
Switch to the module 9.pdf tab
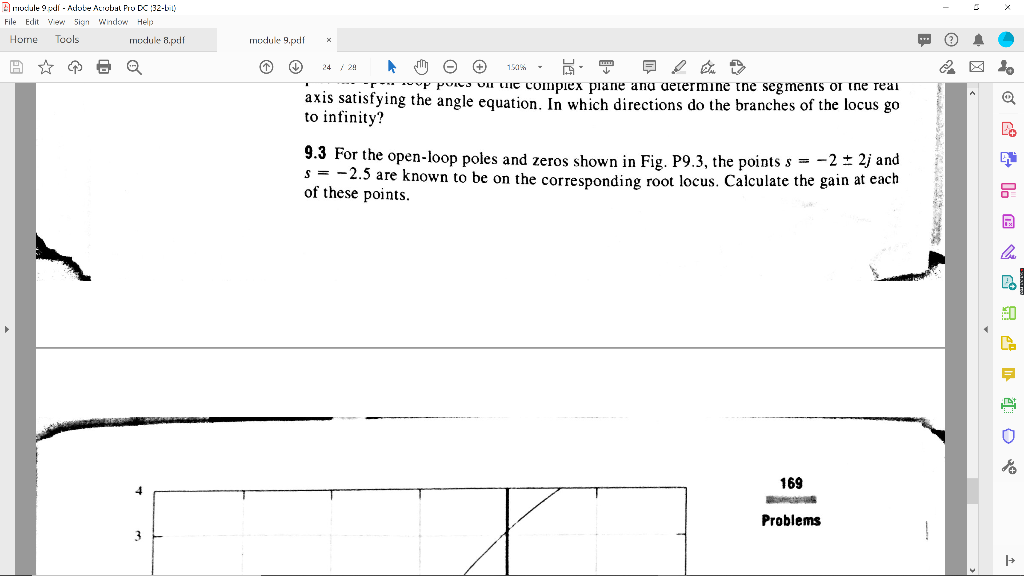pyautogui.click(x=280, y=40)
